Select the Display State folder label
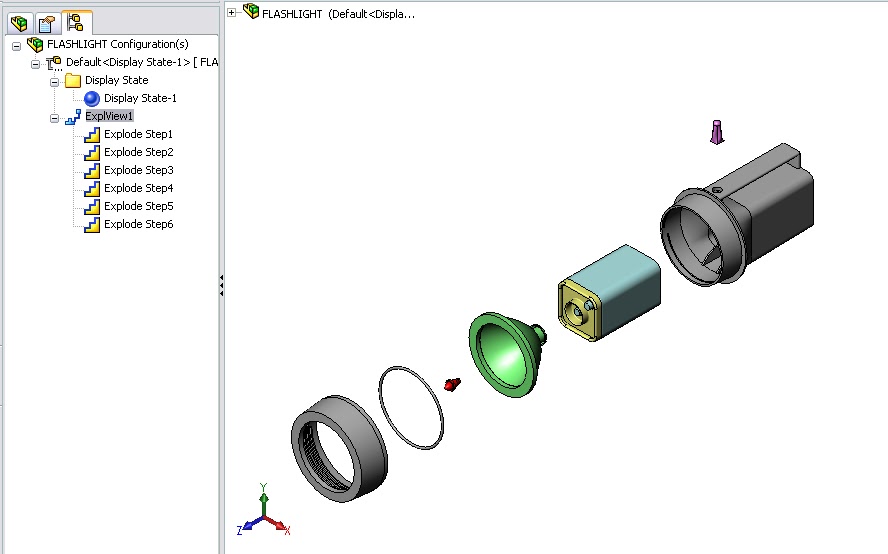 117,80
